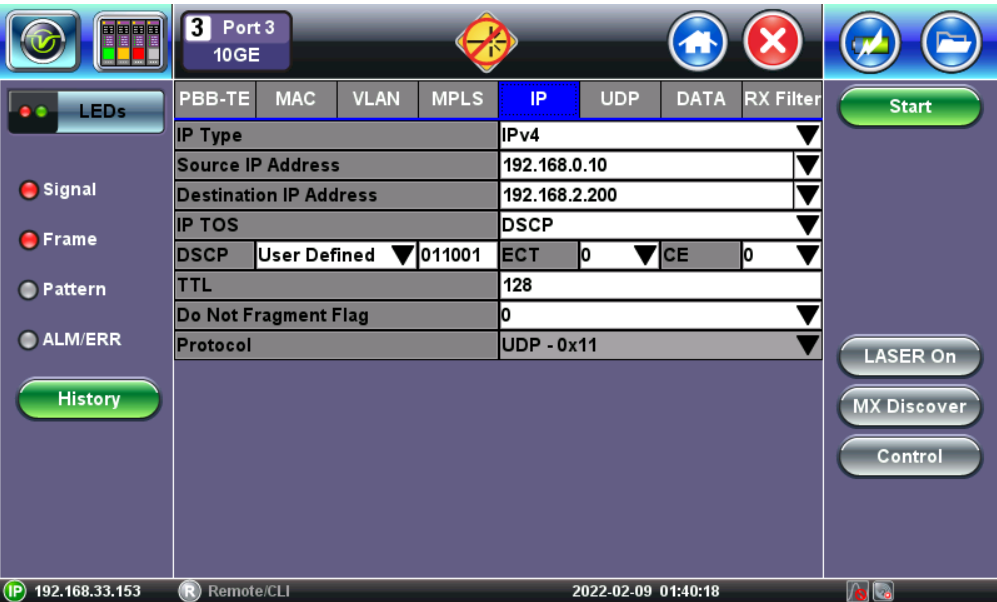Open the file folder manager icon
This screenshot has height=602, width=997.
[952, 43]
